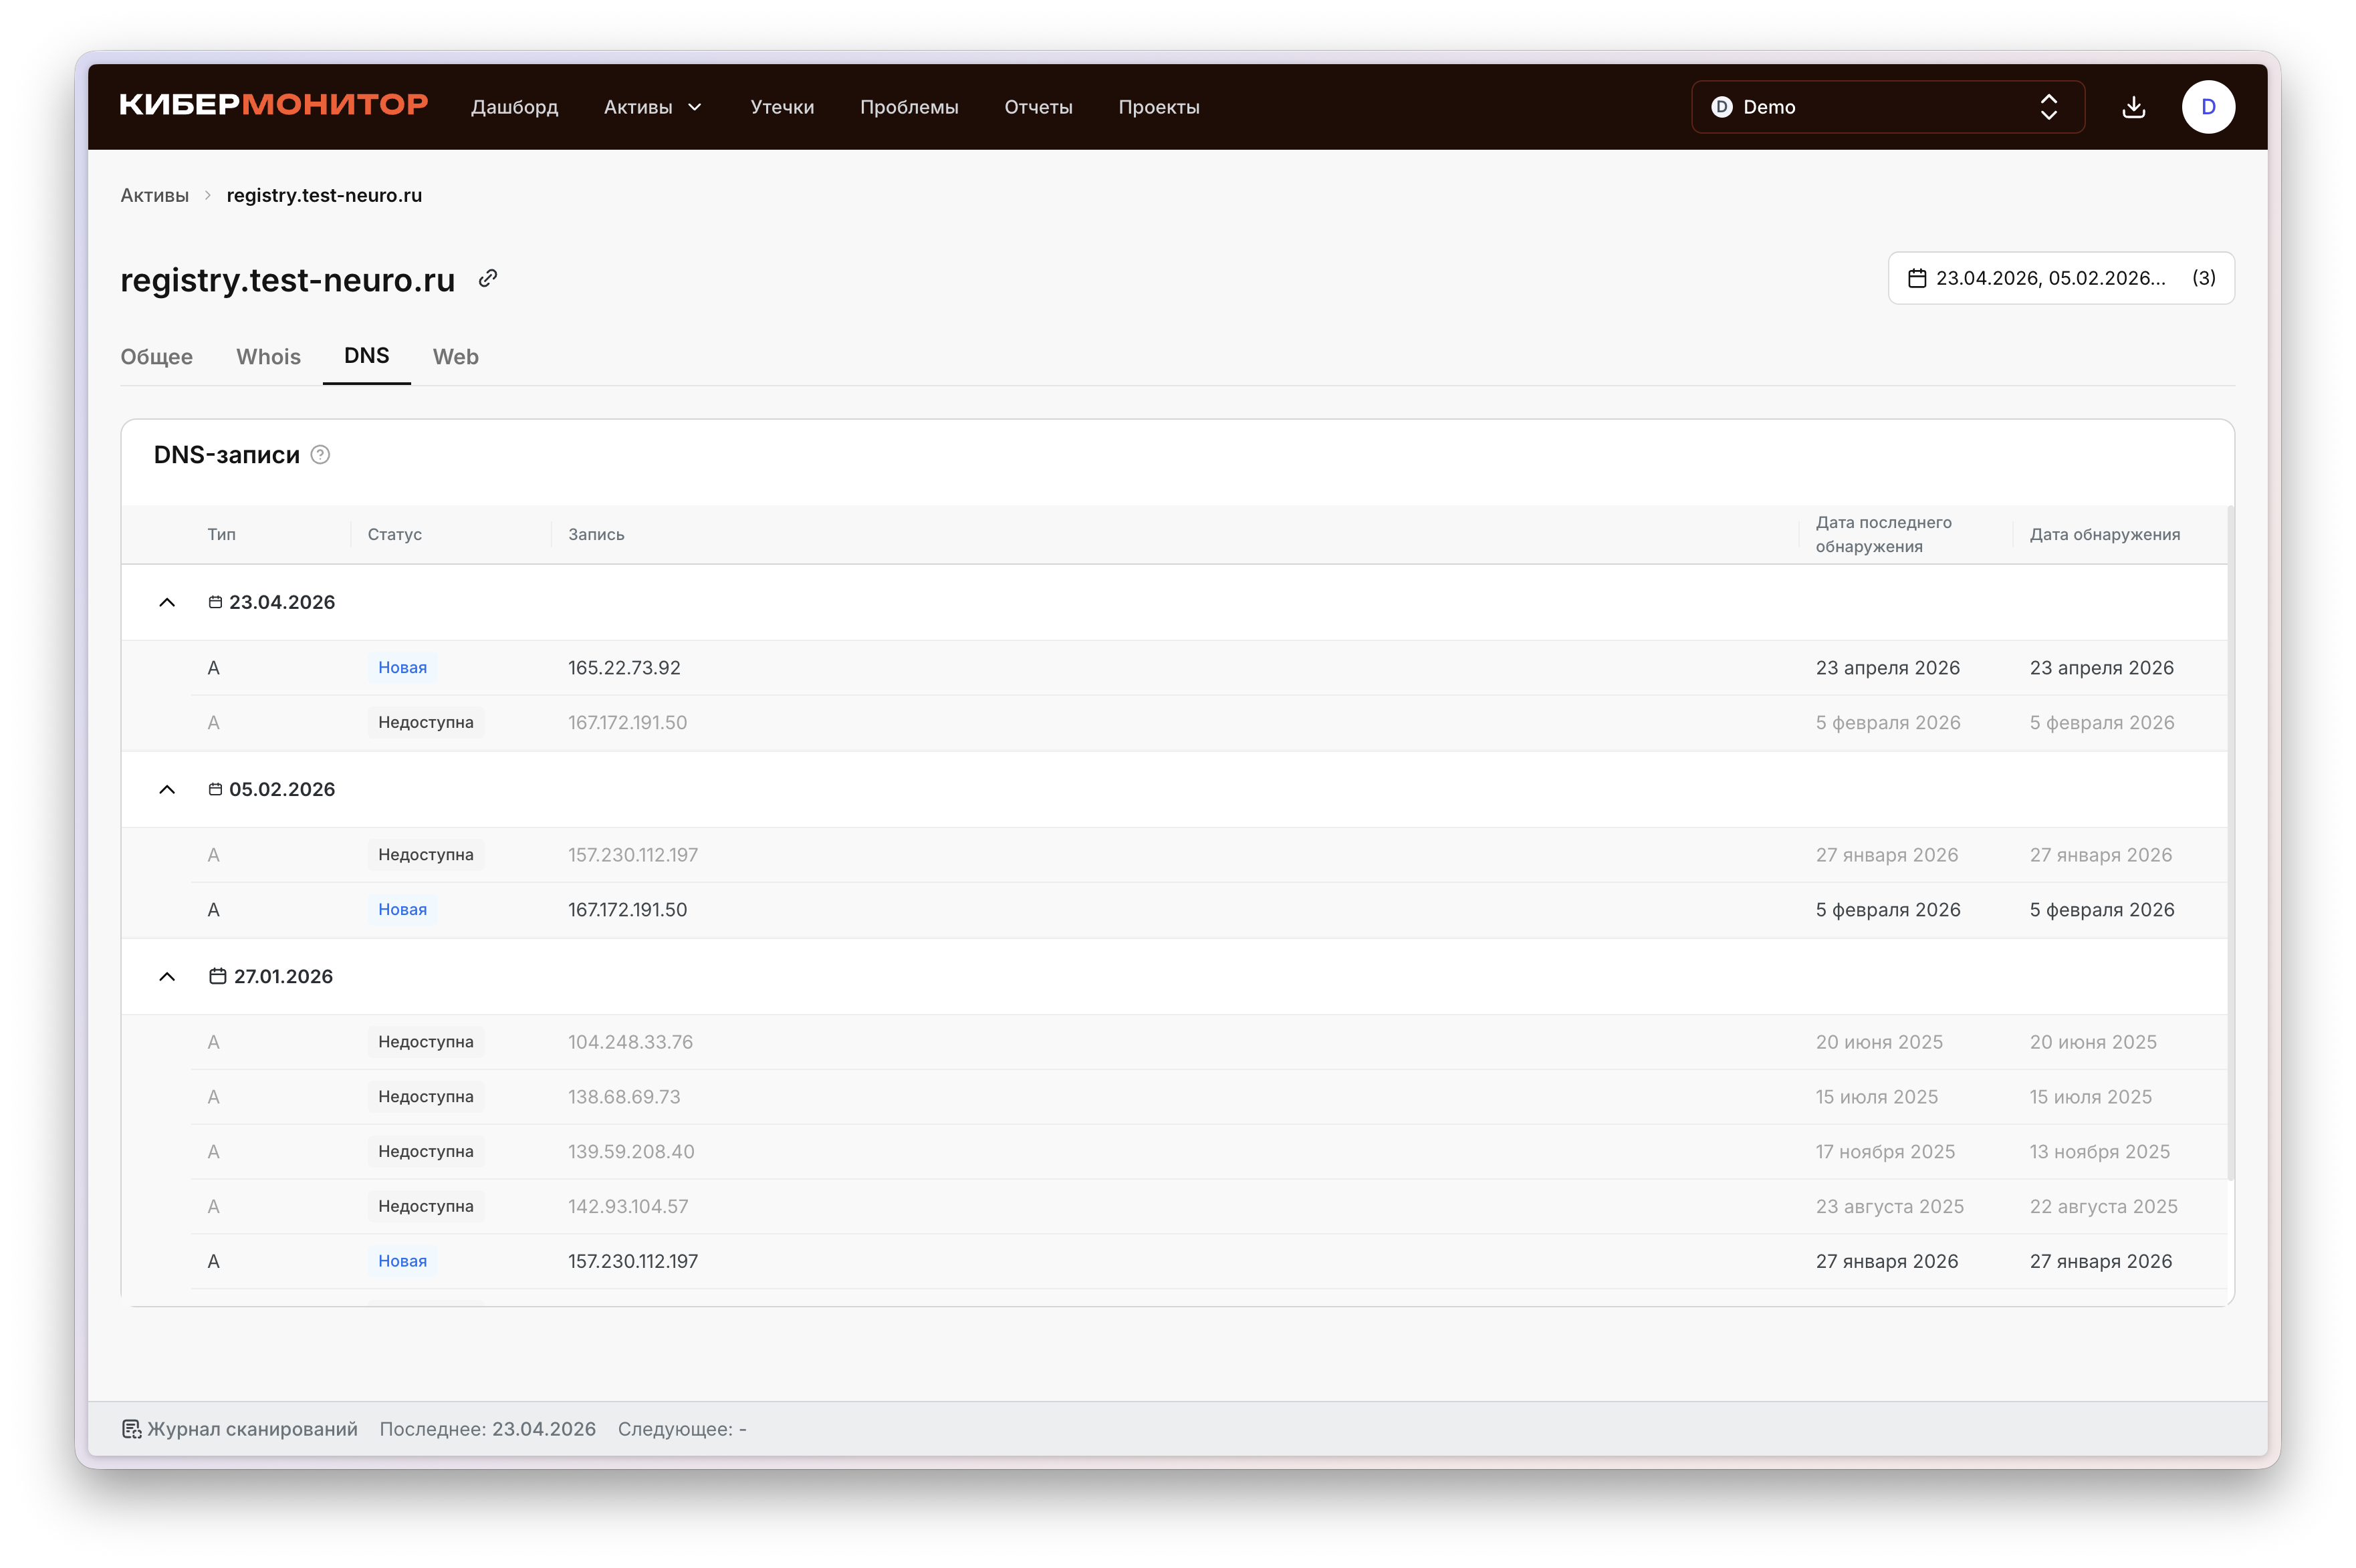Expand the Активы navigation dropdown
This screenshot has width=2356, height=1568.
point(653,107)
